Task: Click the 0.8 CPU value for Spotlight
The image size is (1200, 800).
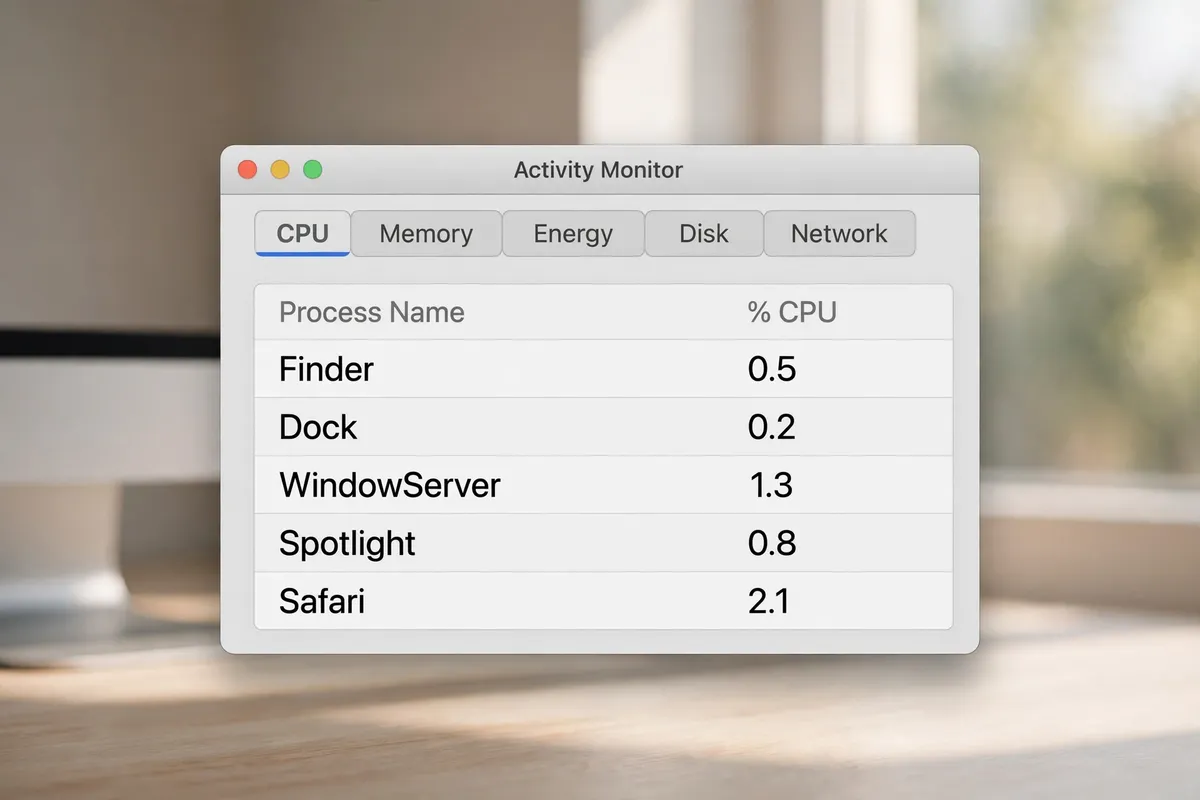Action: [x=772, y=543]
